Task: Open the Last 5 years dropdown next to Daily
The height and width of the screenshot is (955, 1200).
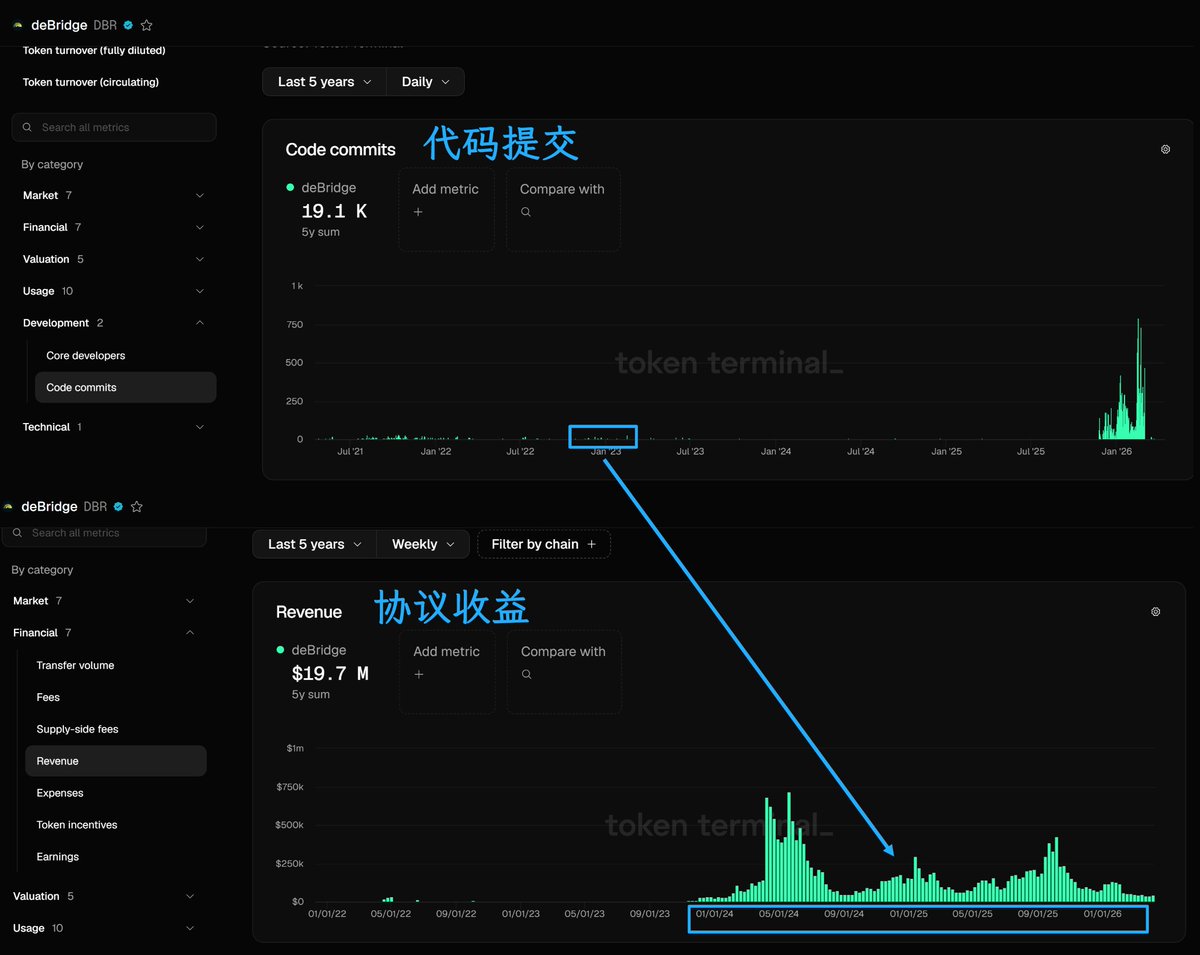Action: [324, 82]
